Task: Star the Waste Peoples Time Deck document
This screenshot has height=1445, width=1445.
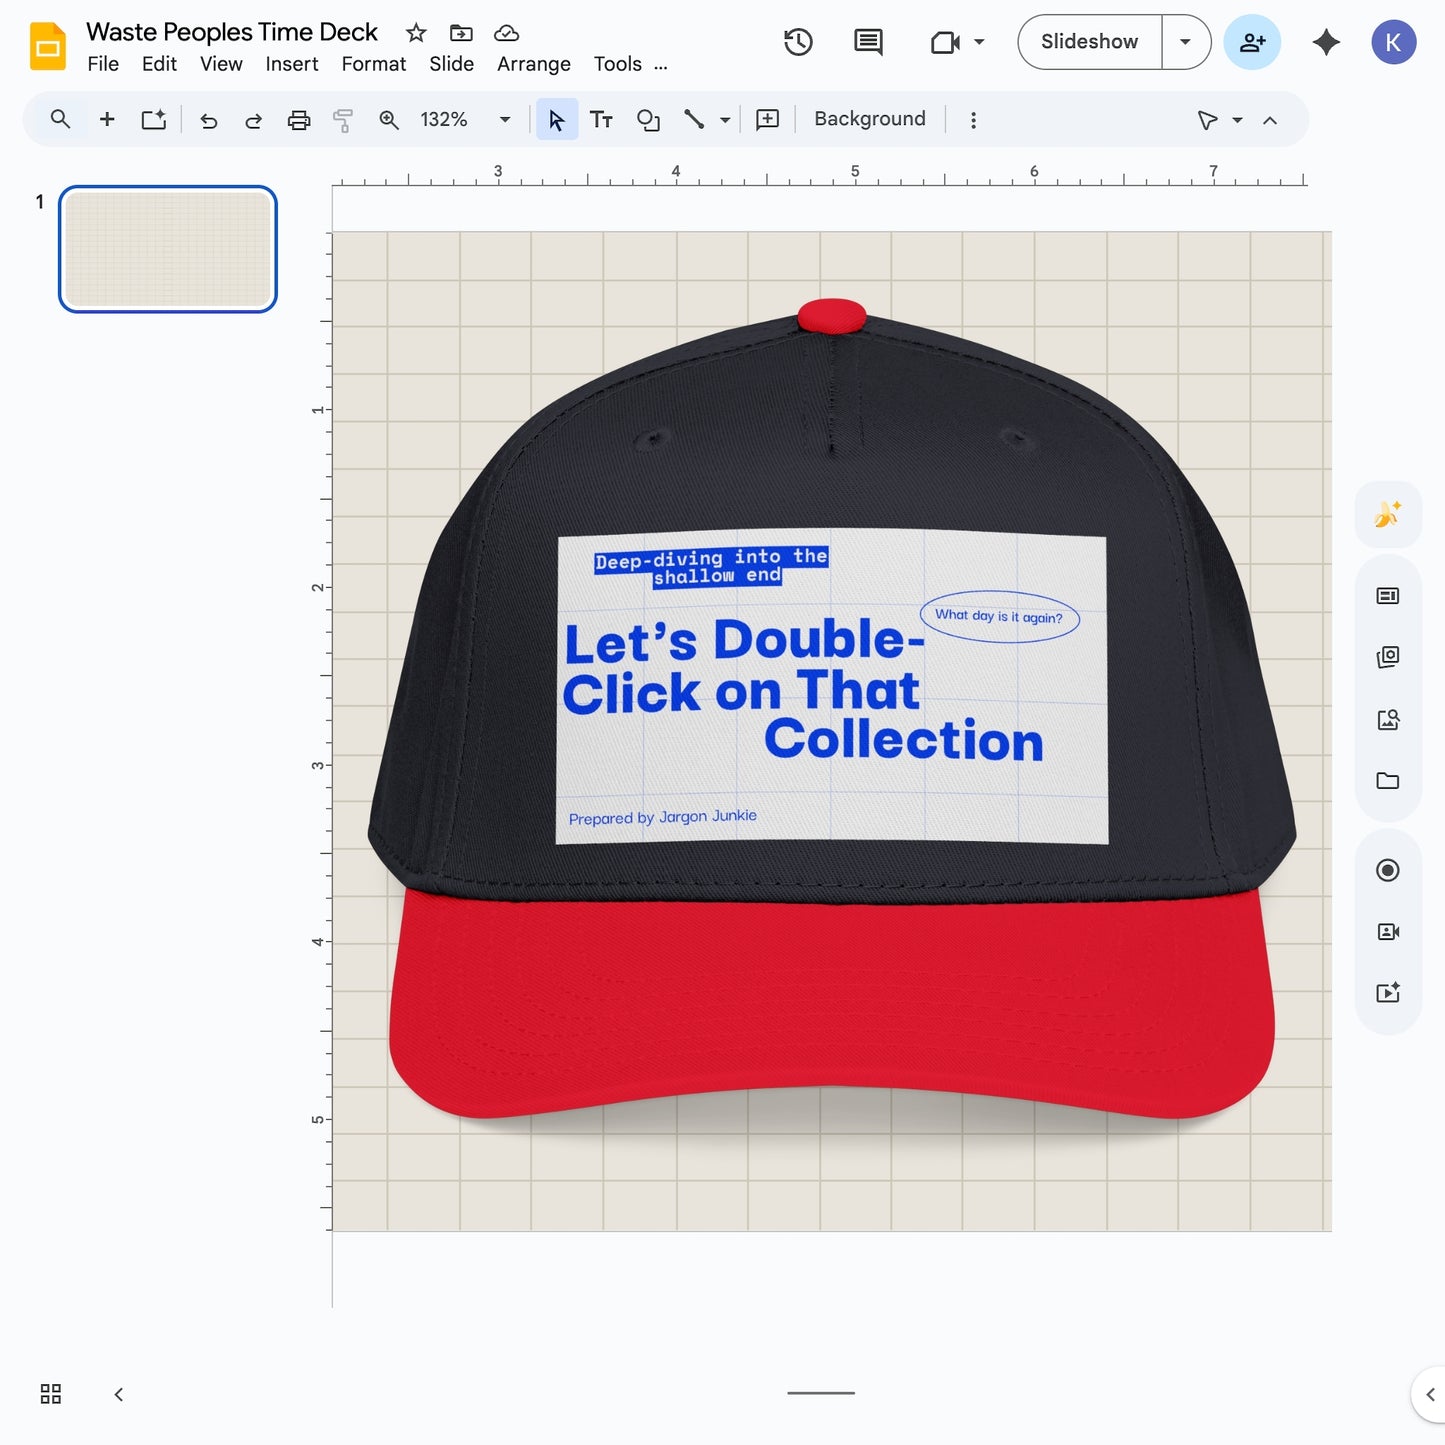Action: click(416, 33)
